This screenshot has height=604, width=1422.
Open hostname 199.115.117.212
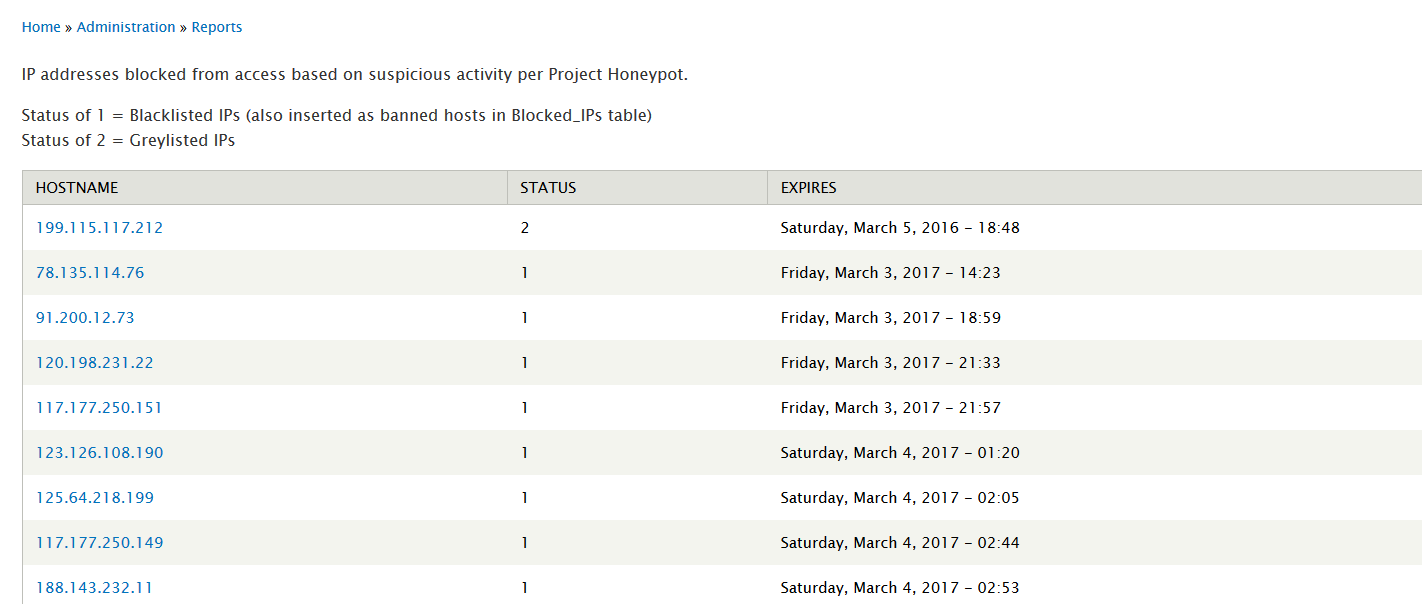tap(99, 228)
